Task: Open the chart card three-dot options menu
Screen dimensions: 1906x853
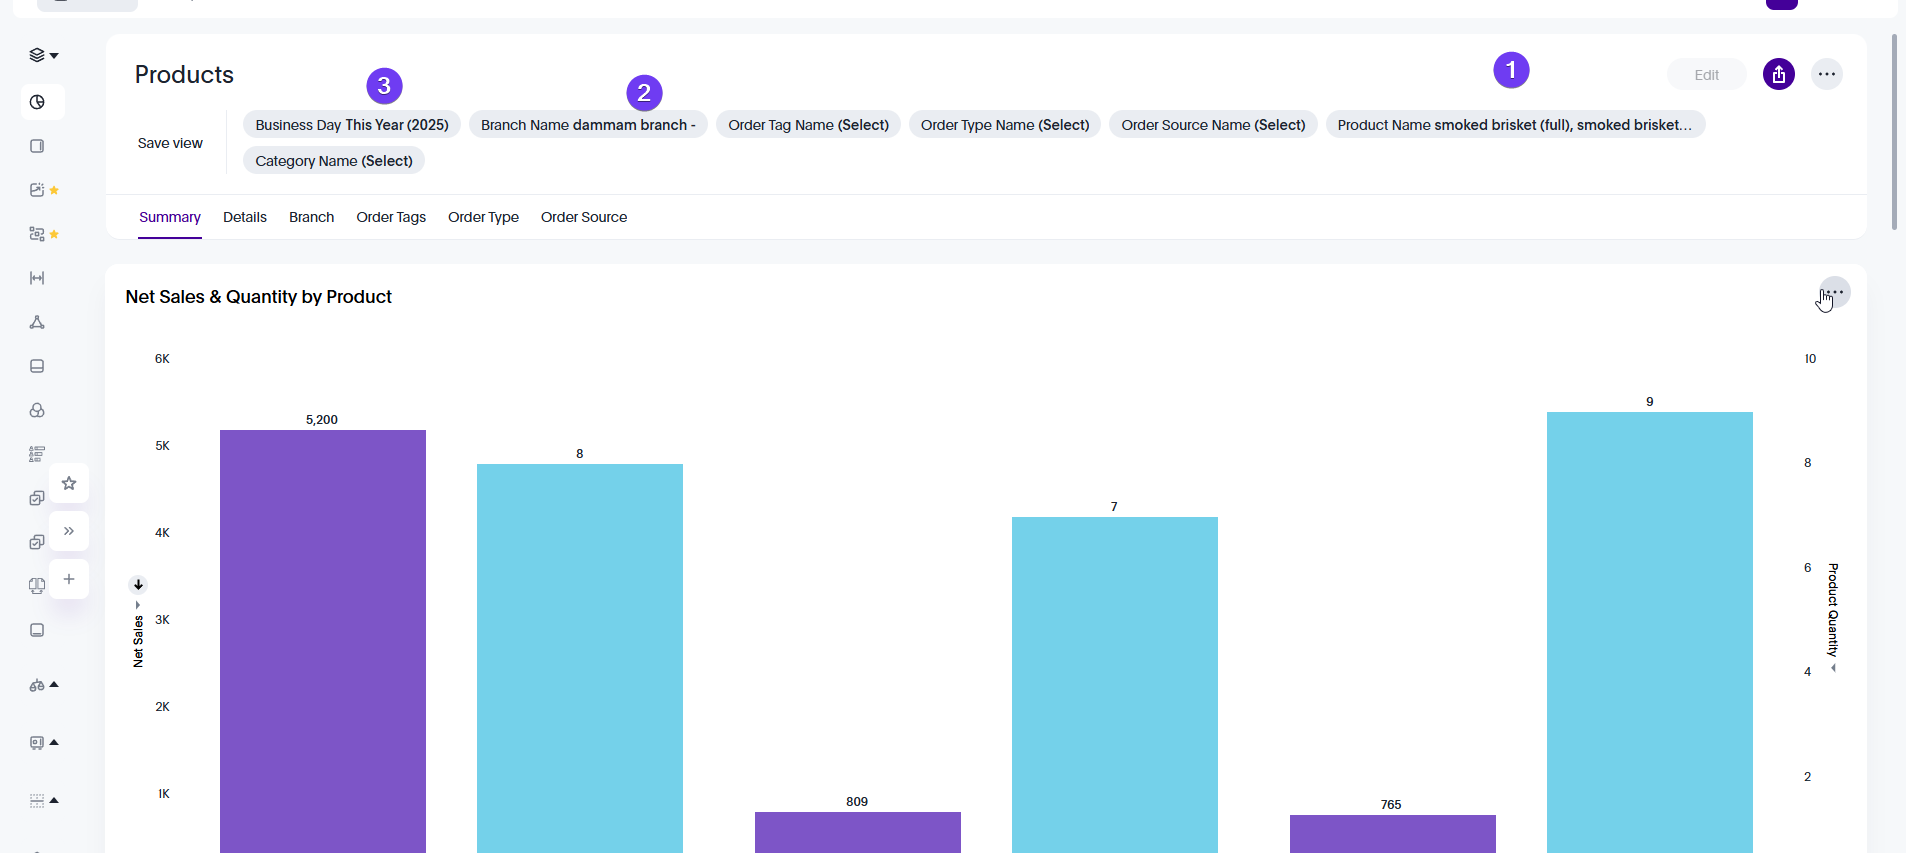Action: point(1834,293)
